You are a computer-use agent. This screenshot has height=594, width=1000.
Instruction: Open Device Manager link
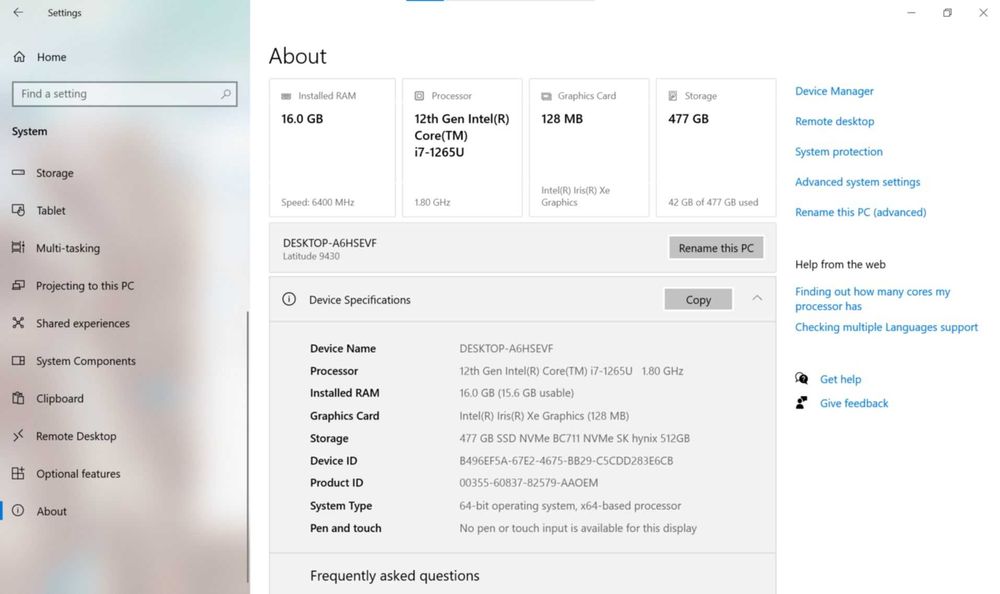click(834, 91)
